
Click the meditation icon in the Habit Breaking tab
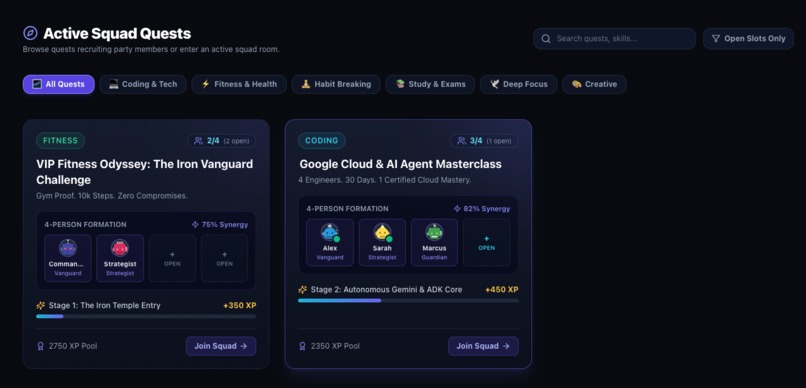[x=306, y=84]
